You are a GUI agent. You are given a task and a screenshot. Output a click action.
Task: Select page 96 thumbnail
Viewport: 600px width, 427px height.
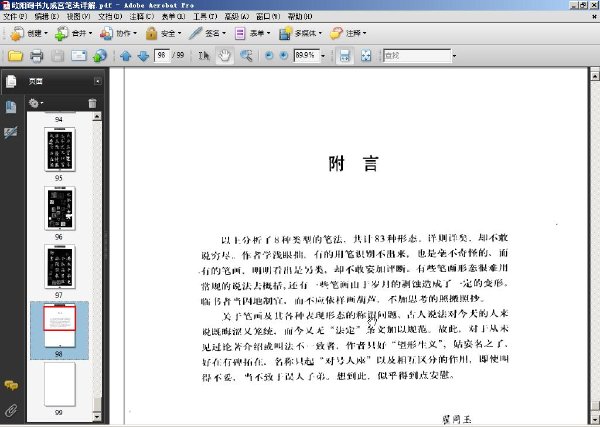tap(60, 209)
